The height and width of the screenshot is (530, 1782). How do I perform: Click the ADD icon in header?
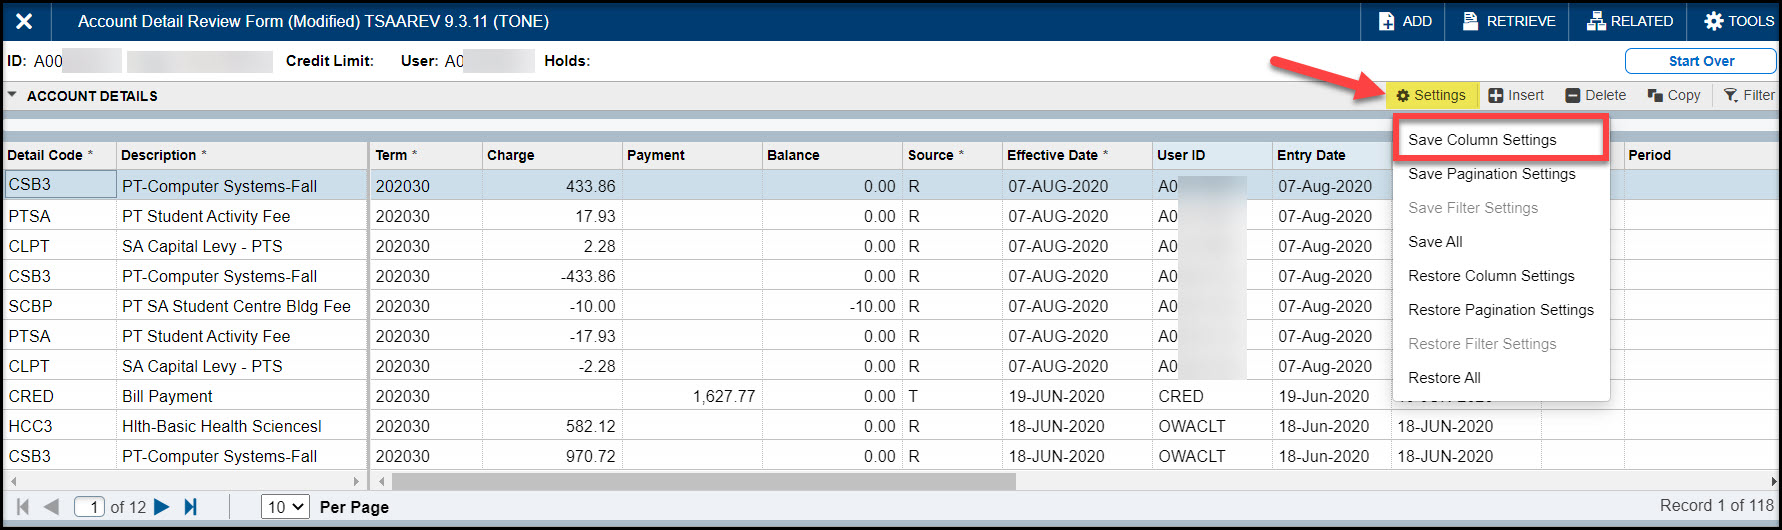pyautogui.click(x=1387, y=21)
